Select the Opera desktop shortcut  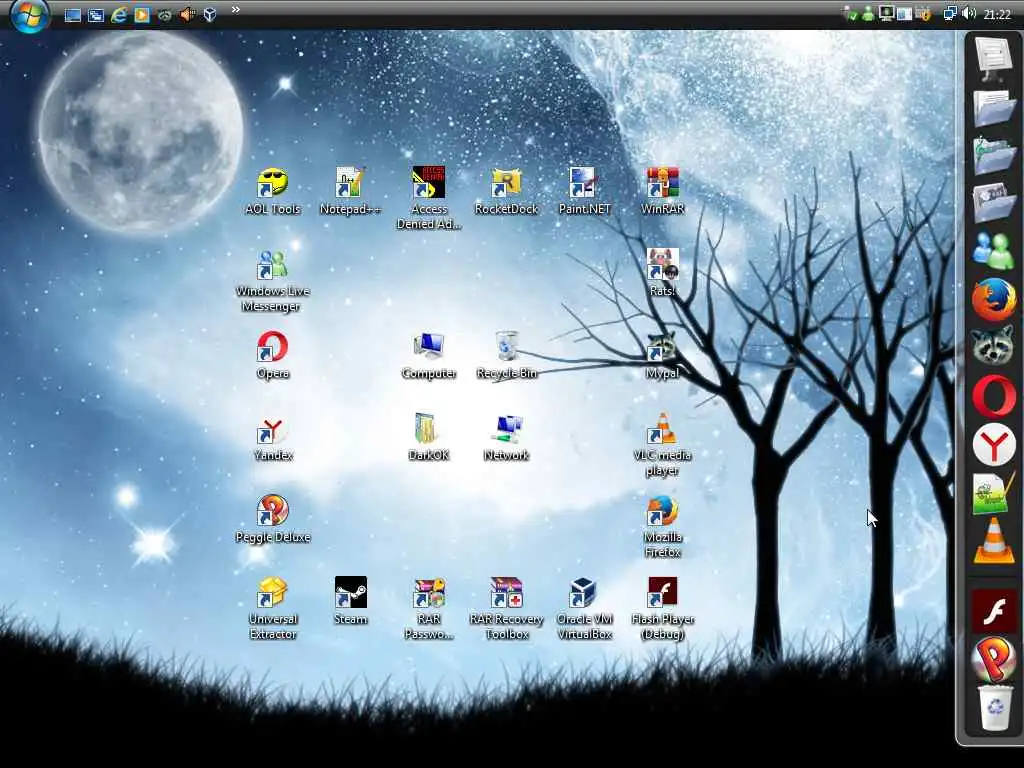272,355
